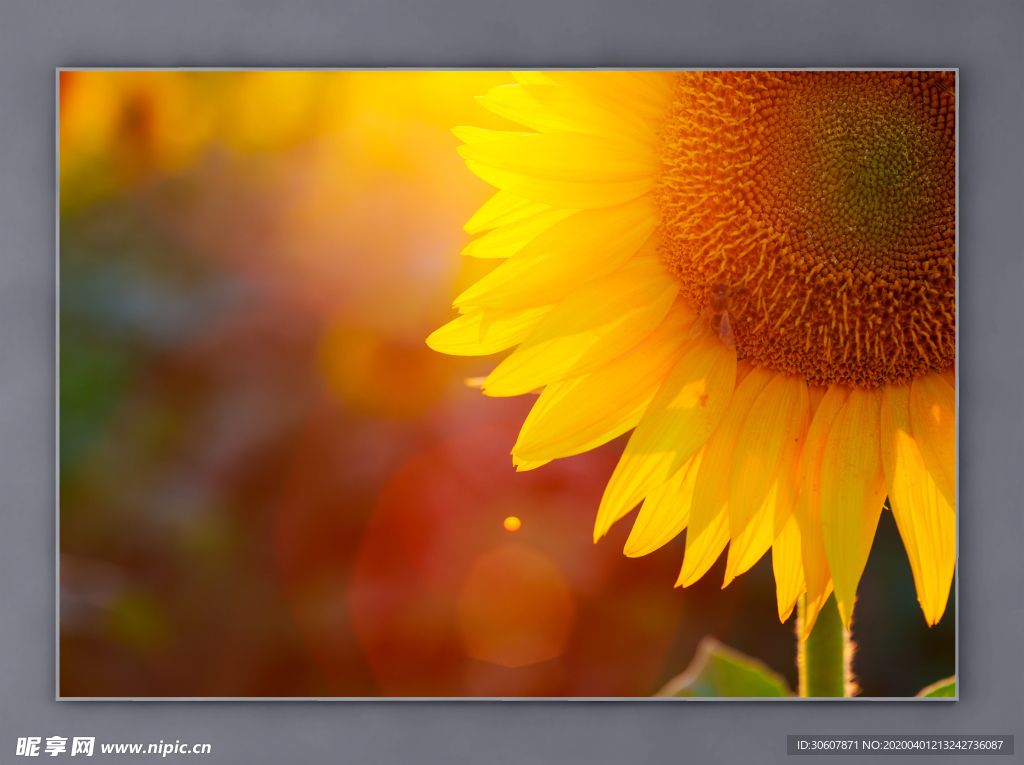Click the framed sunflower photo
The height and width of the screenshot is (765, 1024).
(x=507, y=384)
